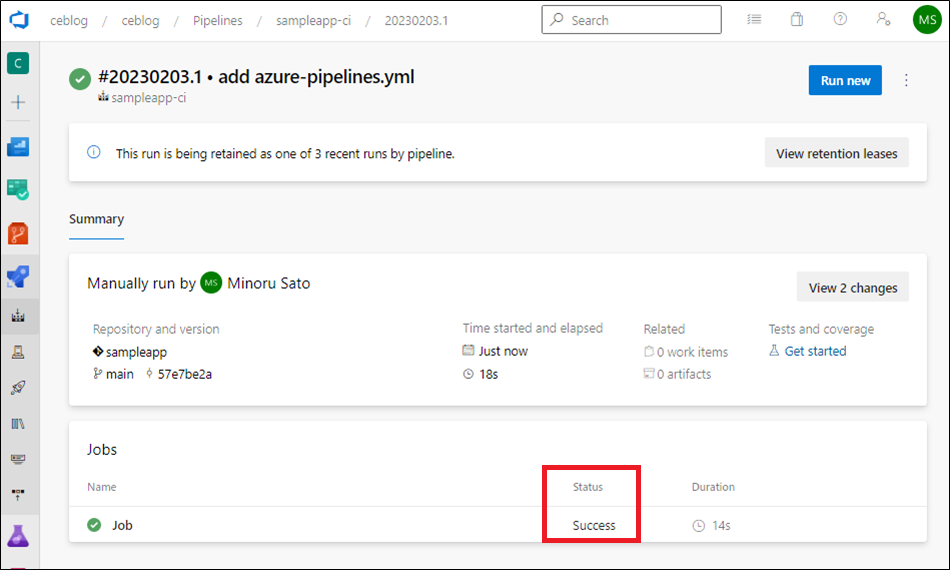The height and width of the screenshot is (570, 950).
Task: Open help question mark icon
Action: (840, 19)
